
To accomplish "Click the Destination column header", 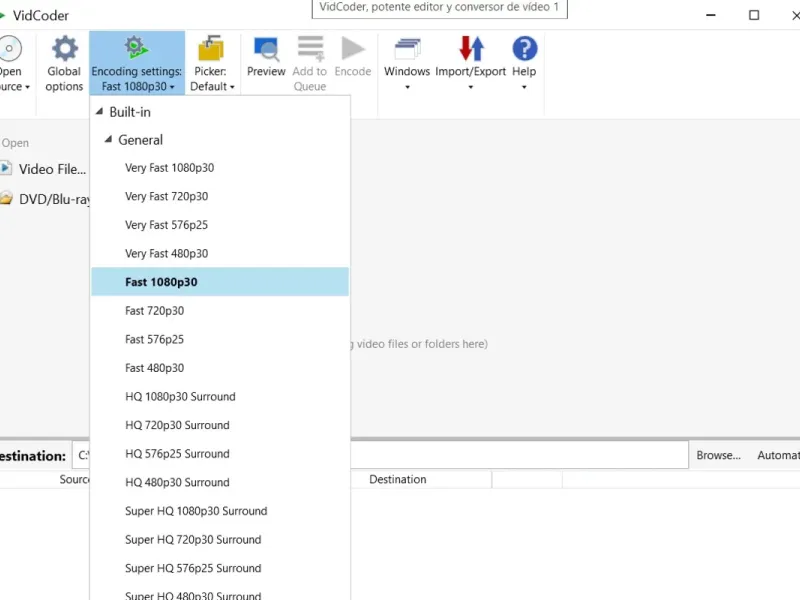I will [397, 480].
